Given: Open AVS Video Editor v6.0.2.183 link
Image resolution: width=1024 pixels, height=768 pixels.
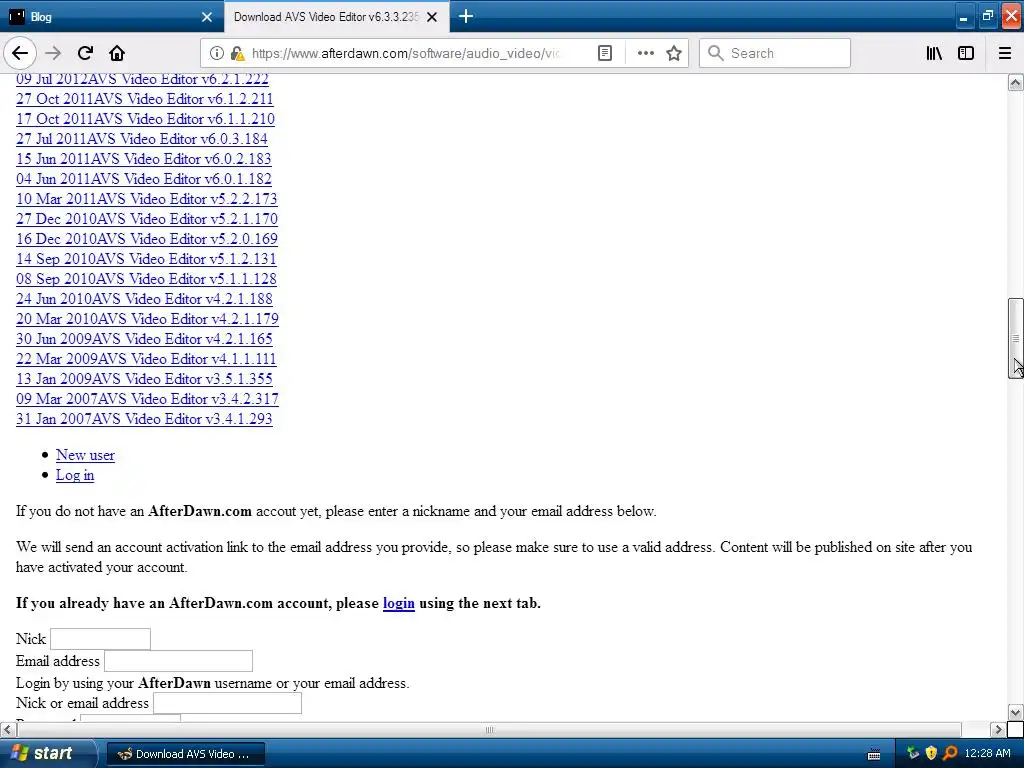Looking at the screenshot, I should [x=144, y=159].
